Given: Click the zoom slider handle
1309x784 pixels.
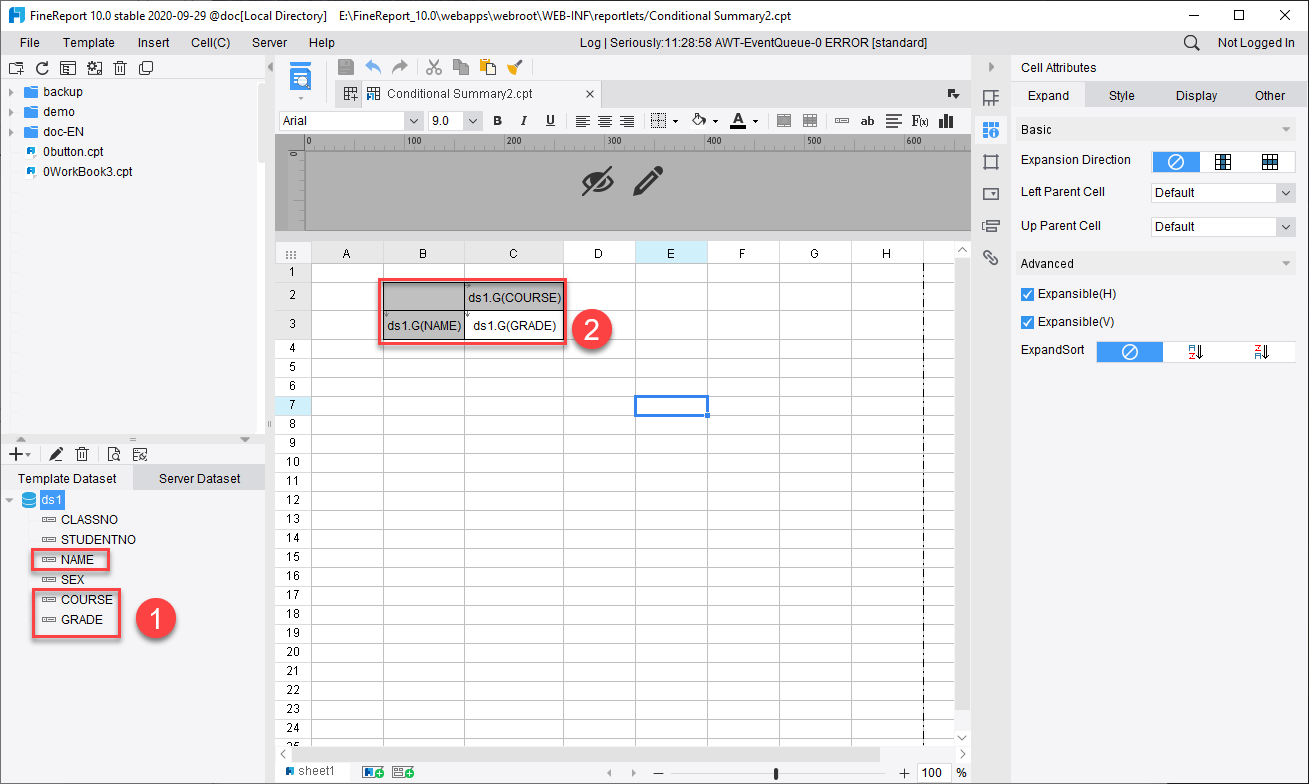Looking at the screenshot, I should (776, 773).
